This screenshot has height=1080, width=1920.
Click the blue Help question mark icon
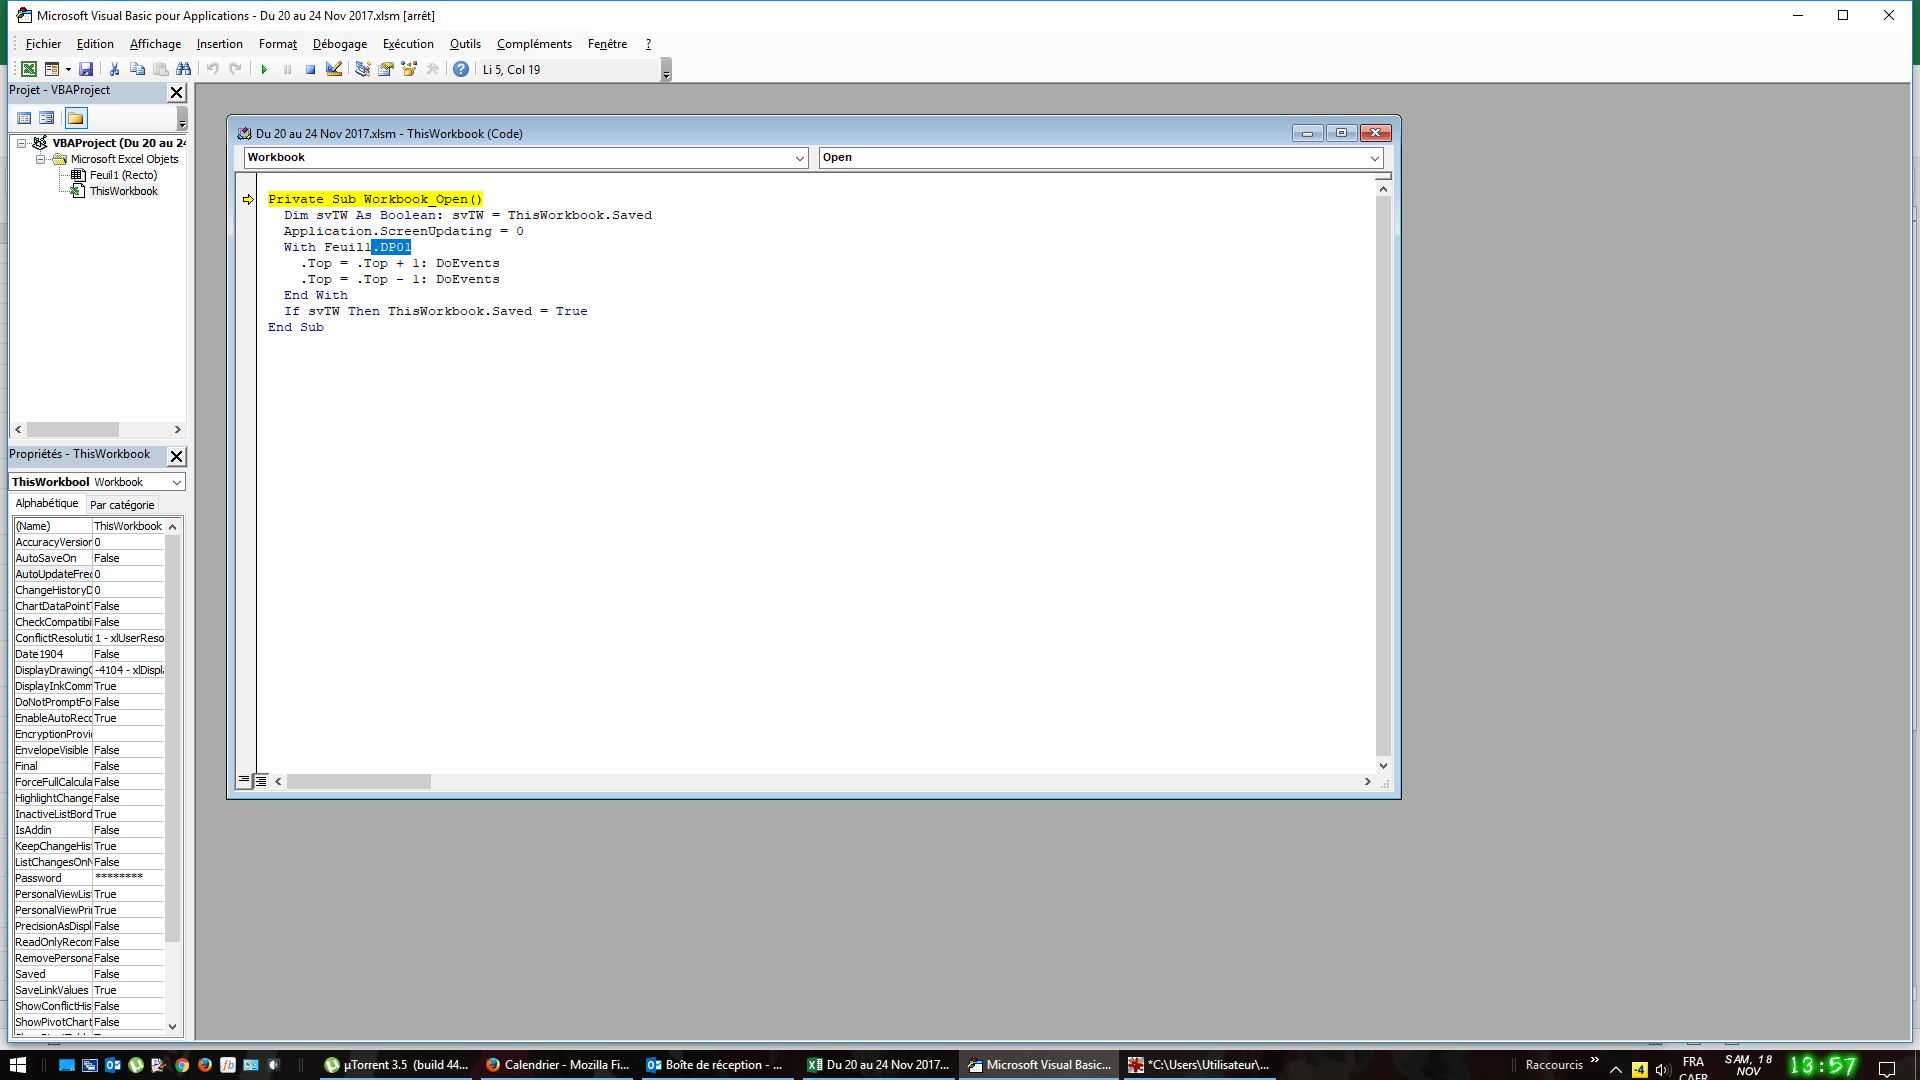click(x=461, y=69)
